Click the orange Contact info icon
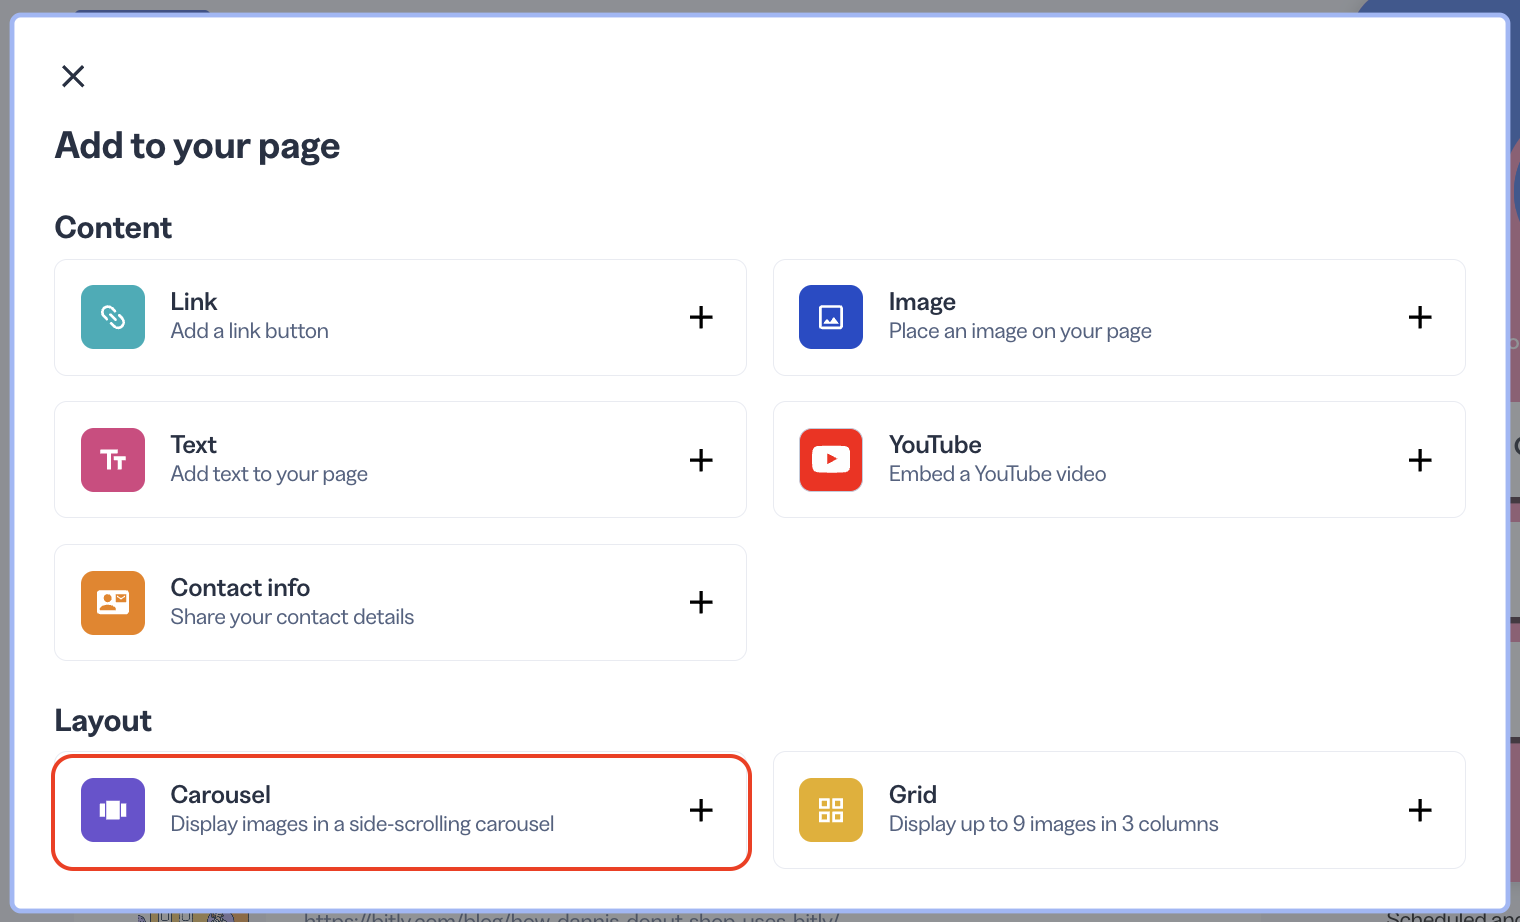The width and height of the screenshot is (1520, 922). tap(113, 603)
